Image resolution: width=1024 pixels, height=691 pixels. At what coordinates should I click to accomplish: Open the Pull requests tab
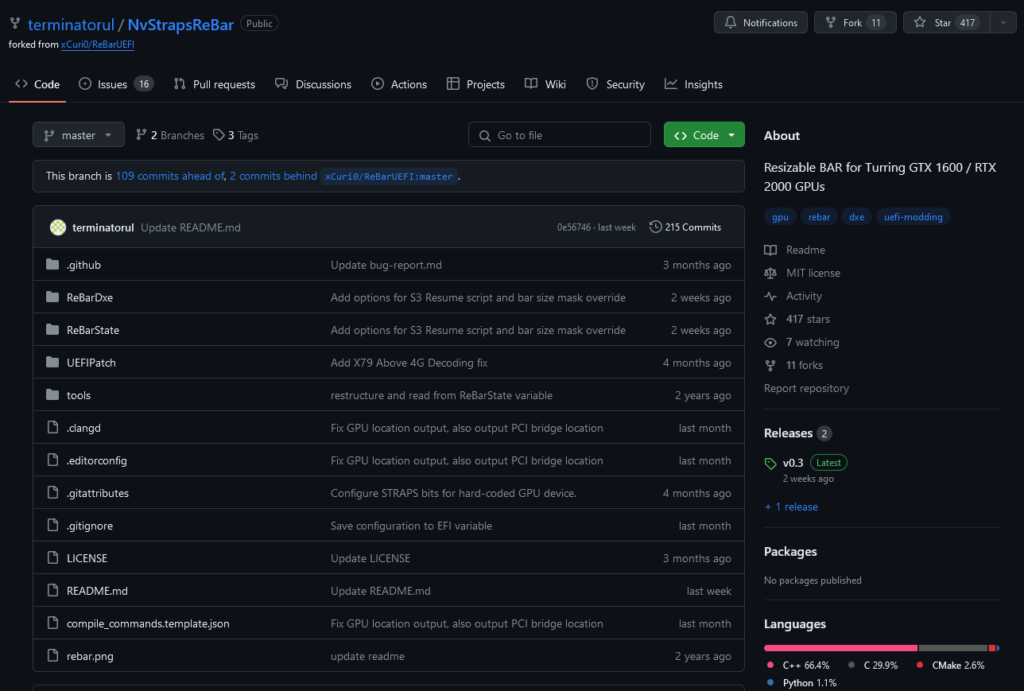click(x=214, y=84)
